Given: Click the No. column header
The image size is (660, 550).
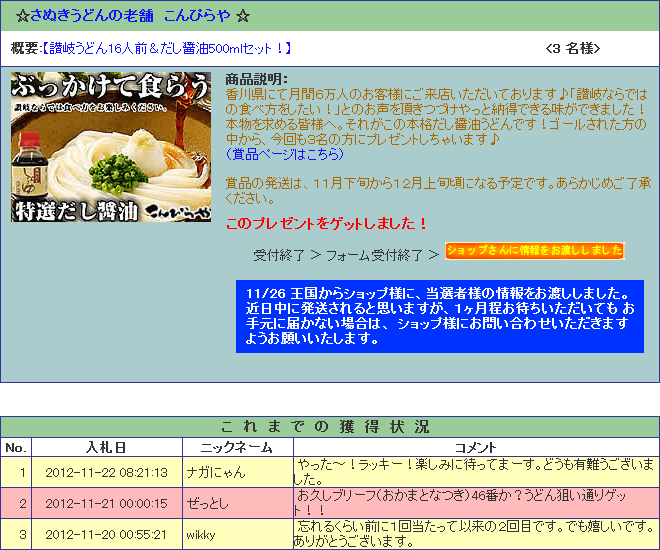Looking at the screenshot, I should (16, 447).
